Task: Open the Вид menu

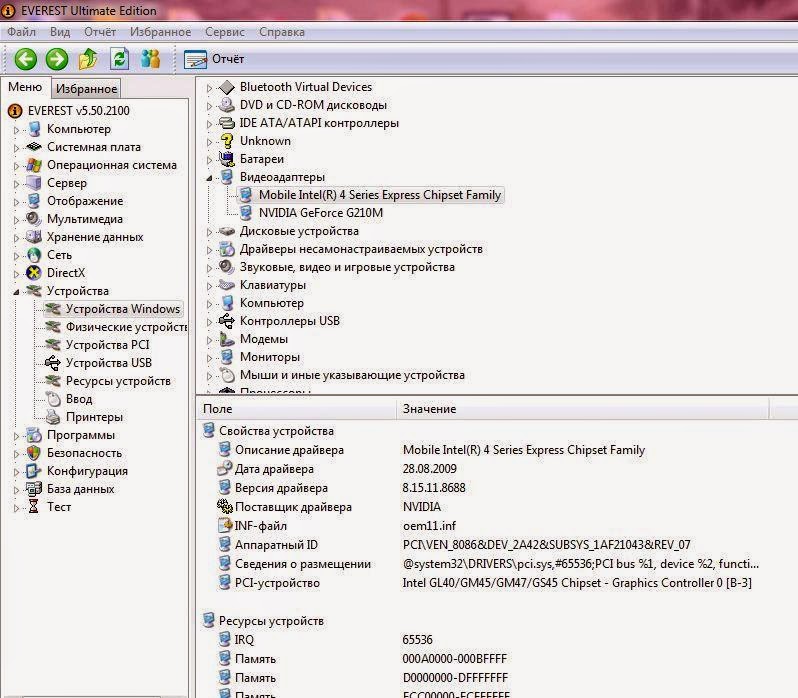Action: point(60,32)
